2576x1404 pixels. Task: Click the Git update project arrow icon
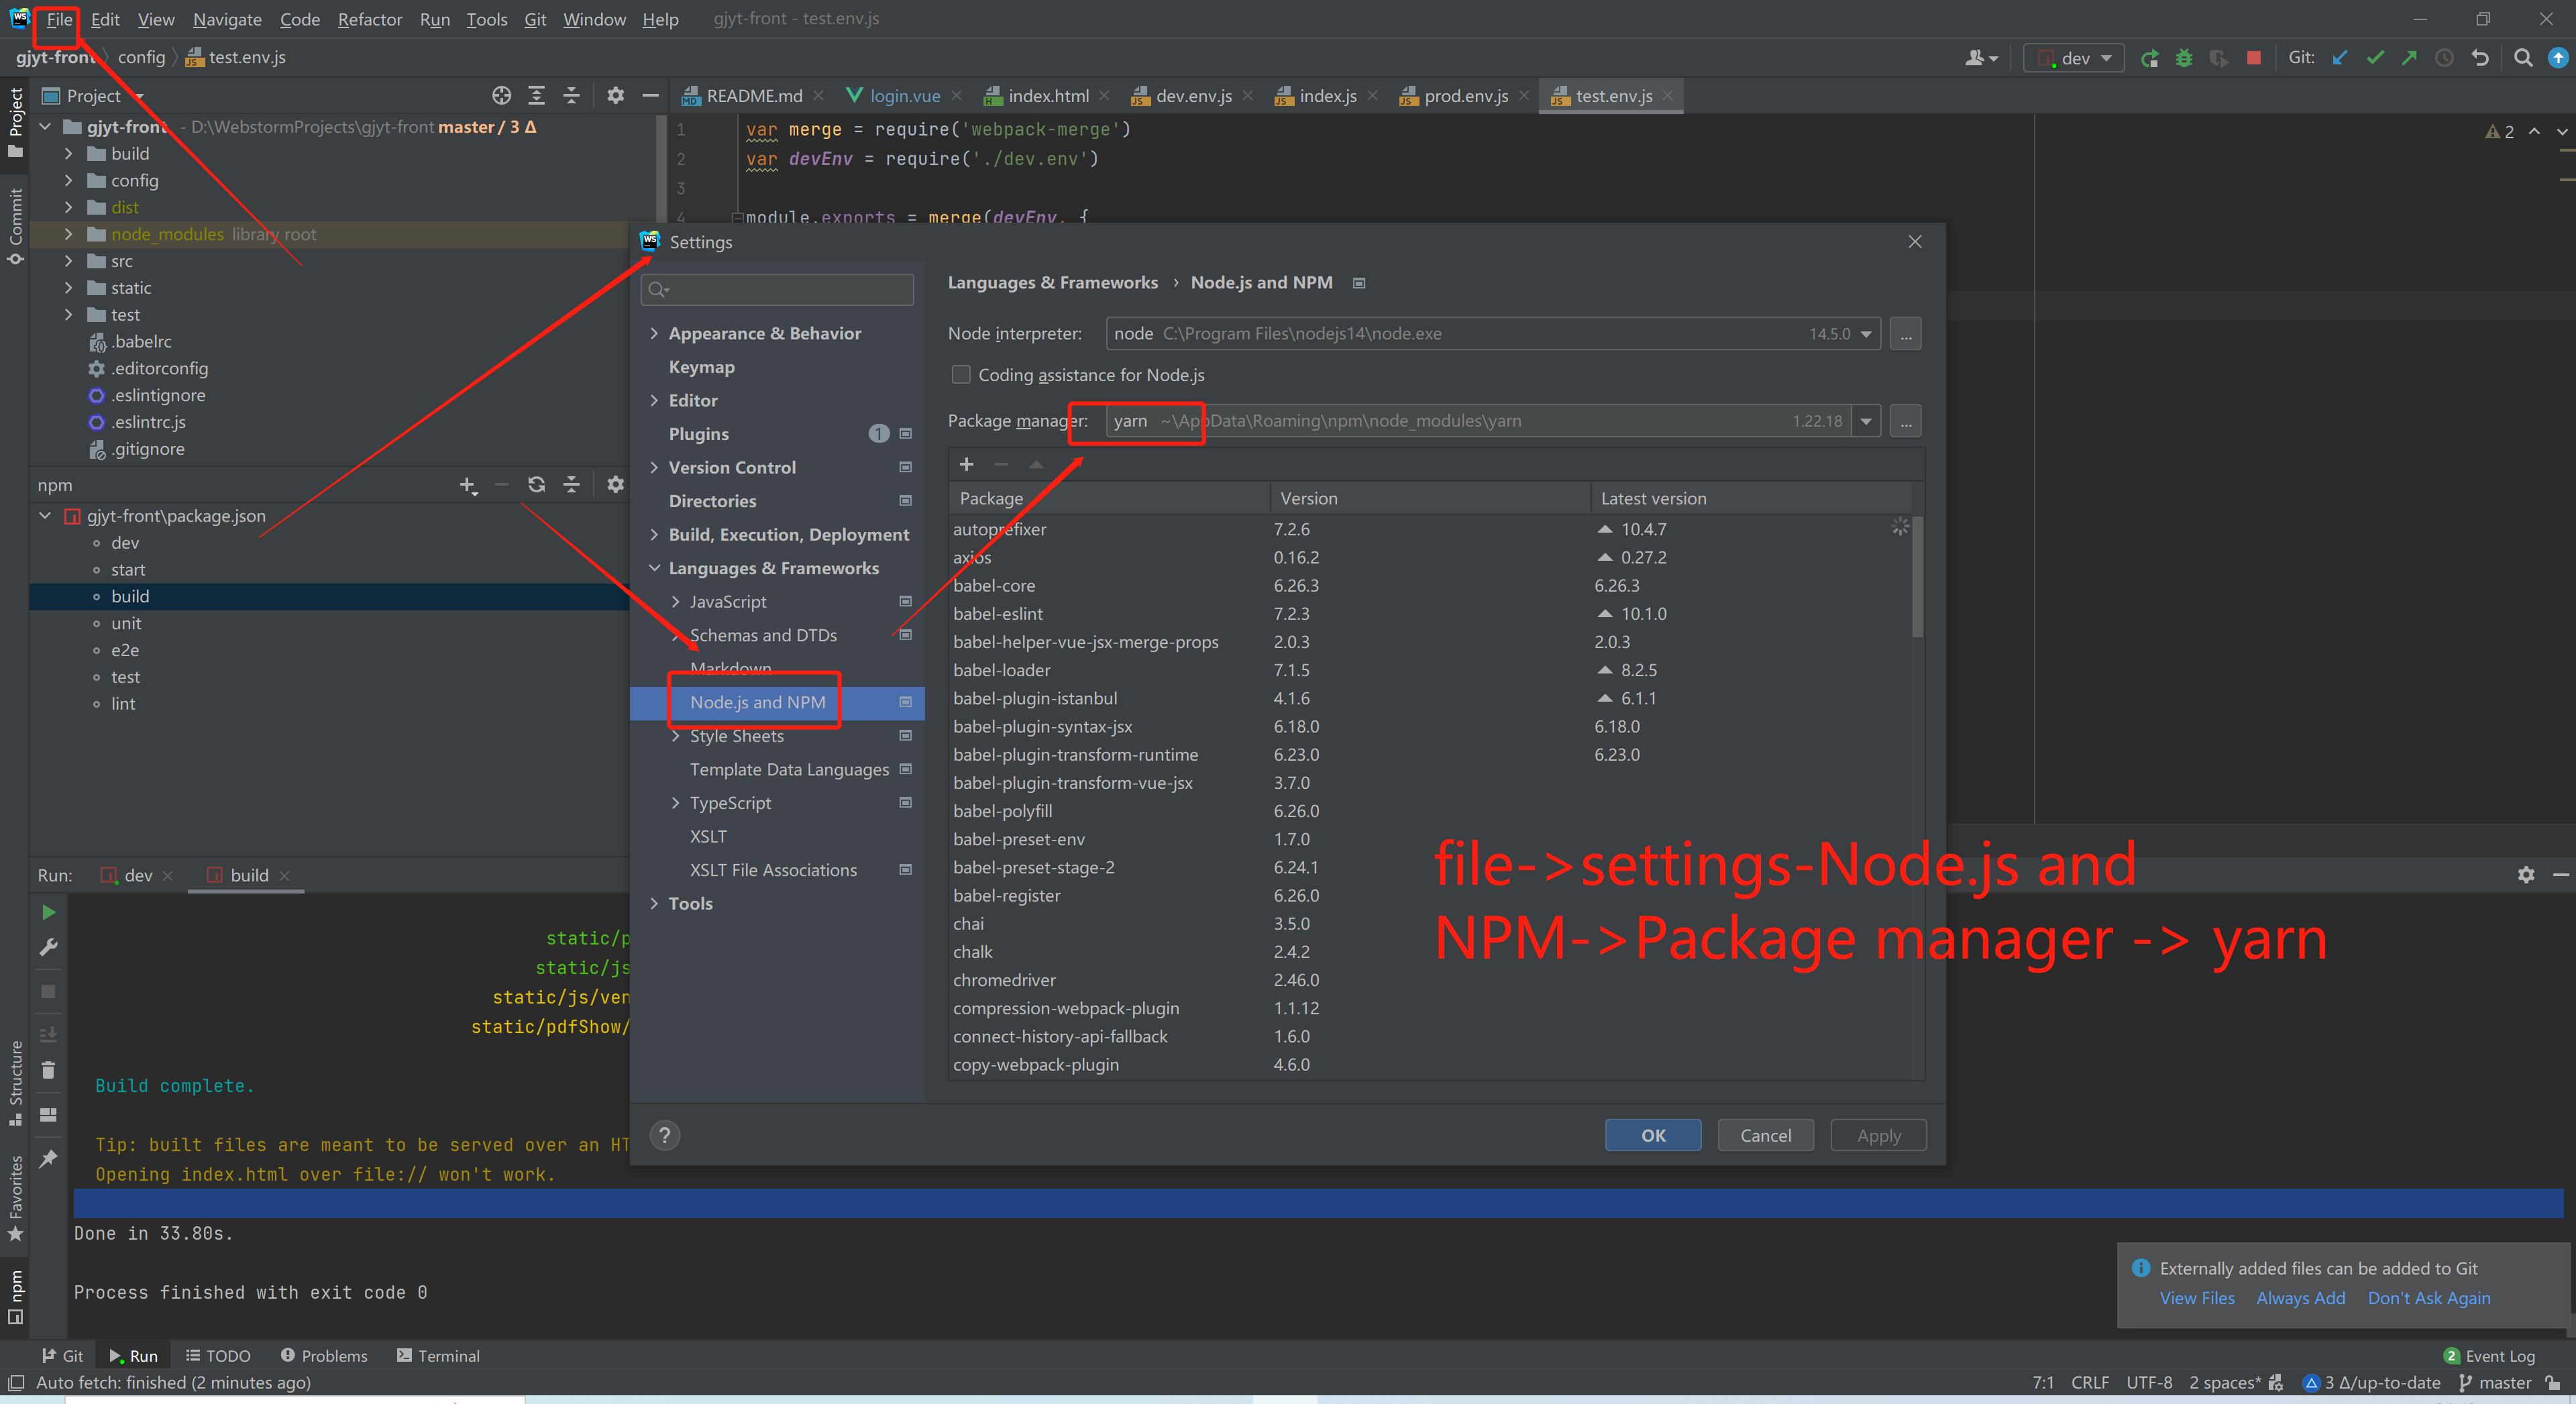2339,58
